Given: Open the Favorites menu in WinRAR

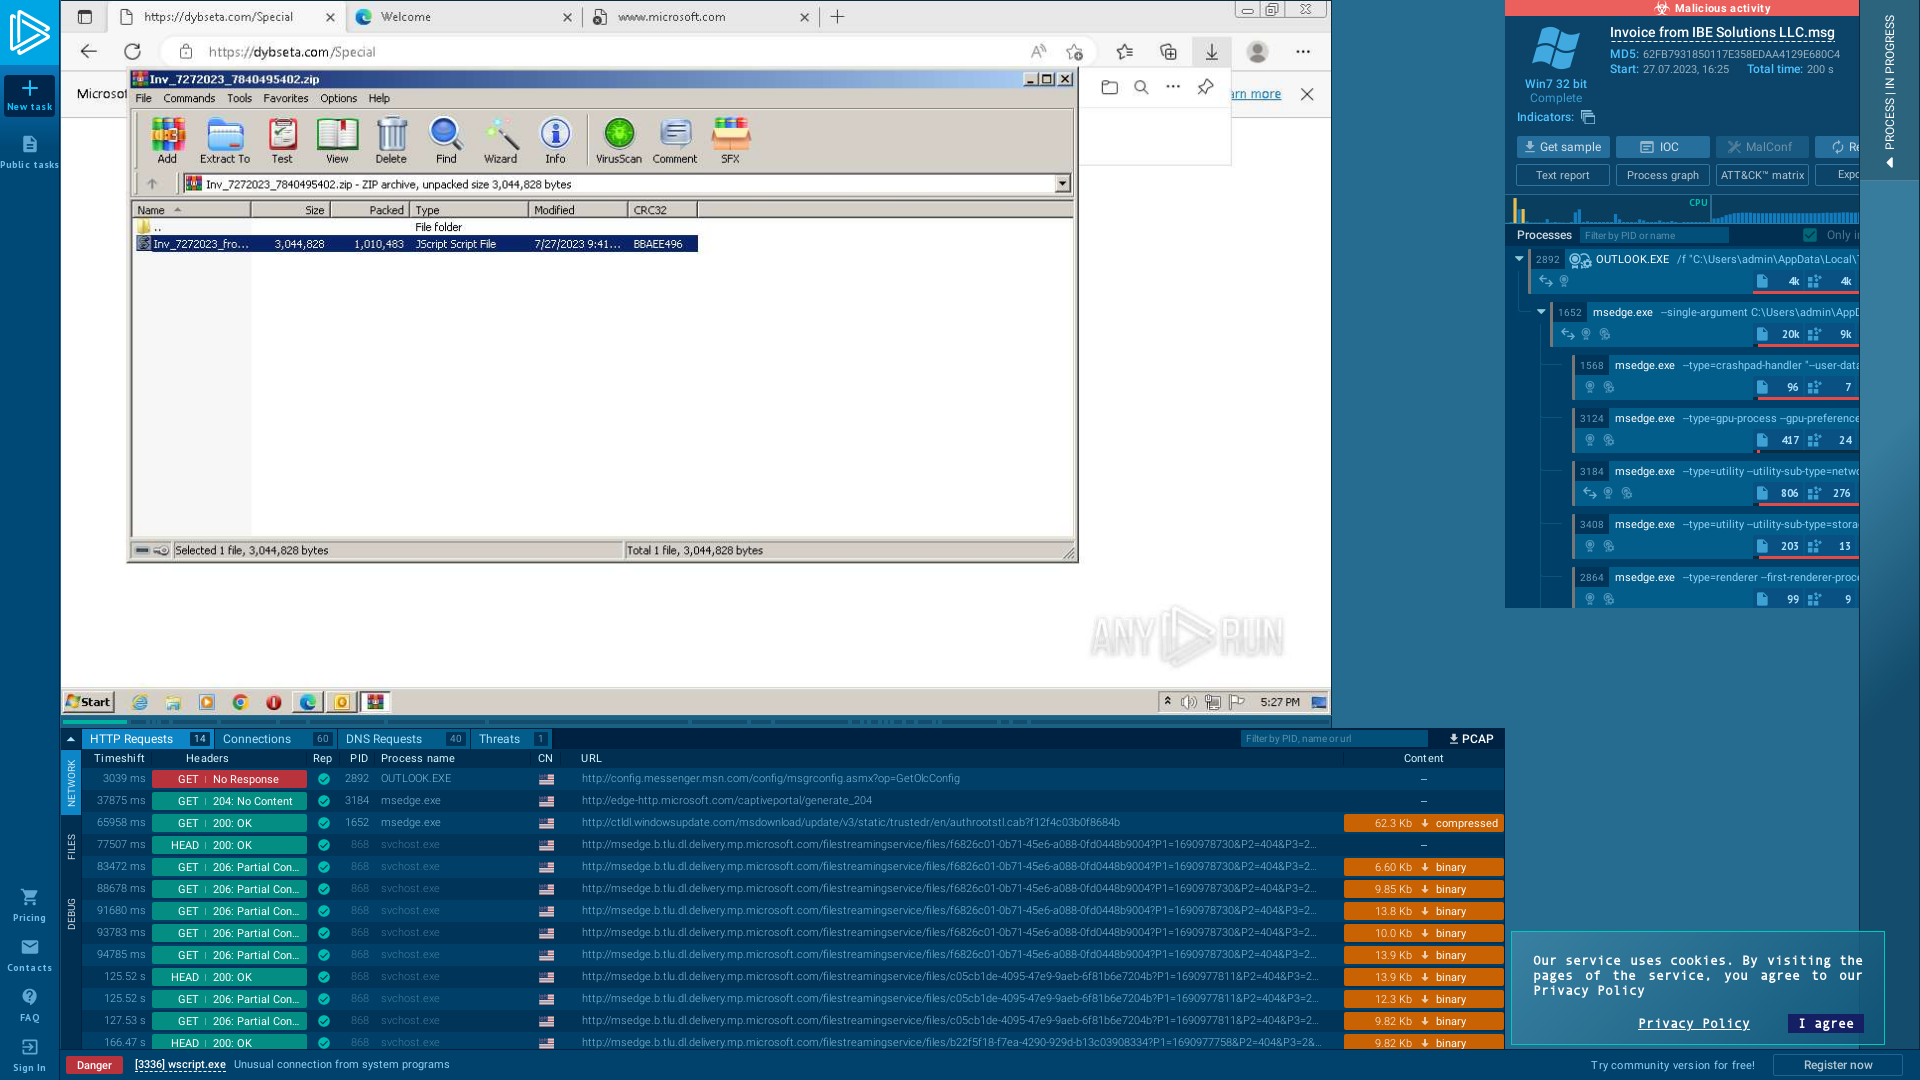Looking at the screenshot, I should point(285,98).
